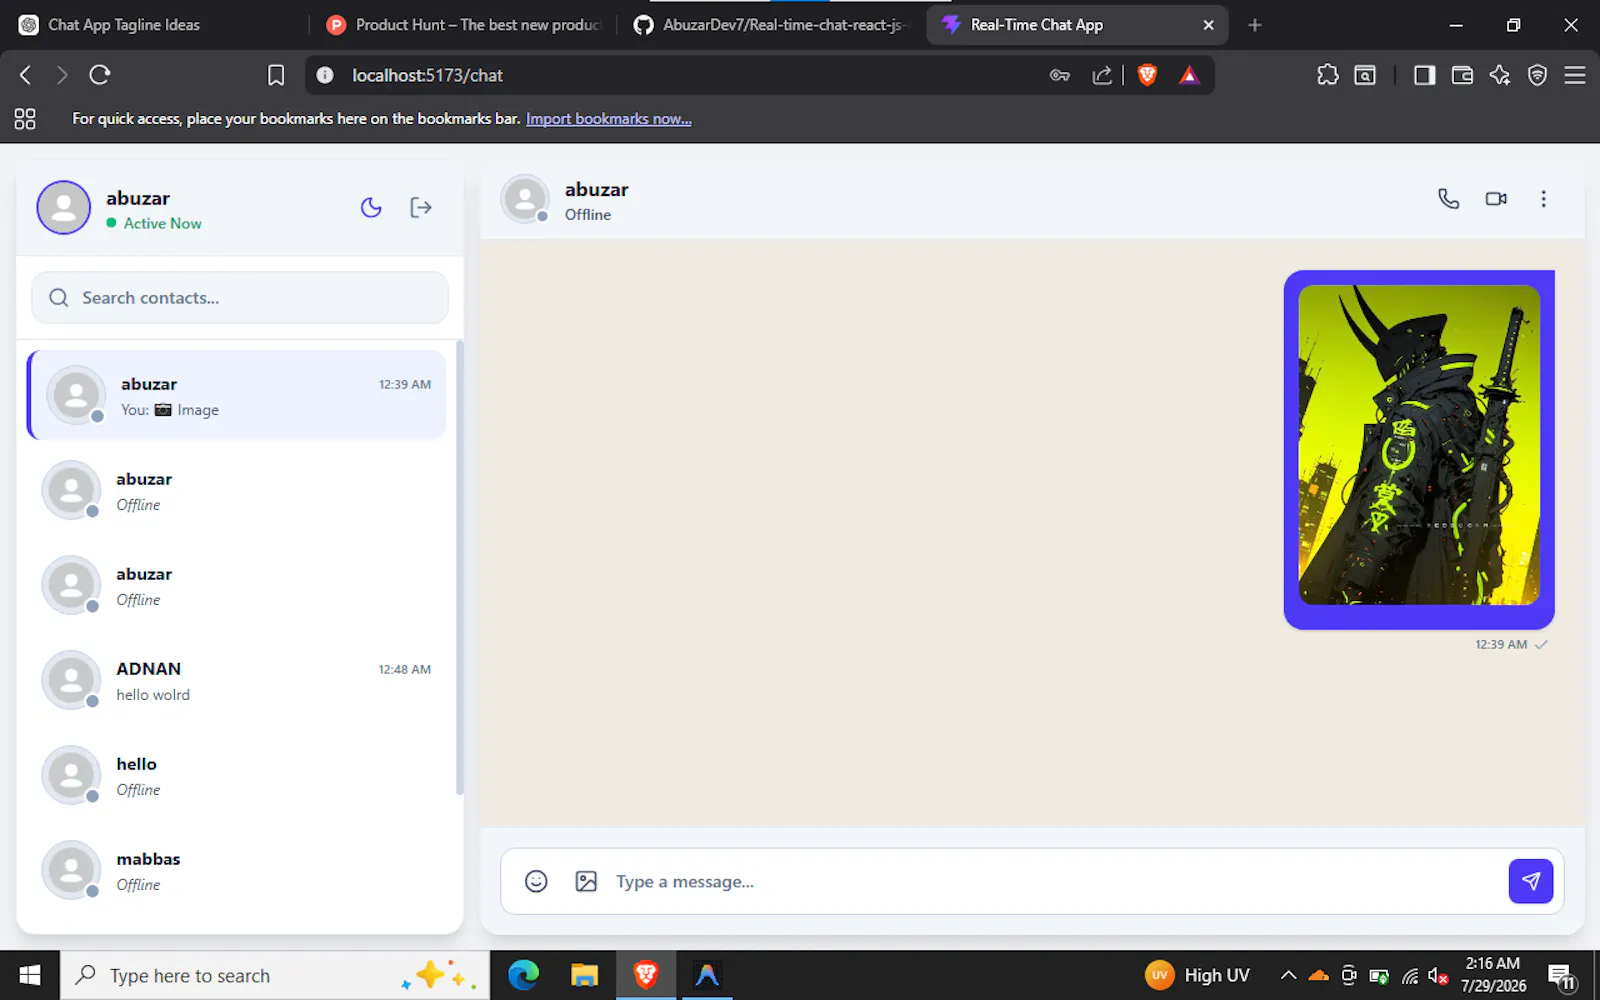Image resolution: width=1600 pixels, height=1000 pixels.
Task: Focus the Type a message field
Action: pos(1055,881)
